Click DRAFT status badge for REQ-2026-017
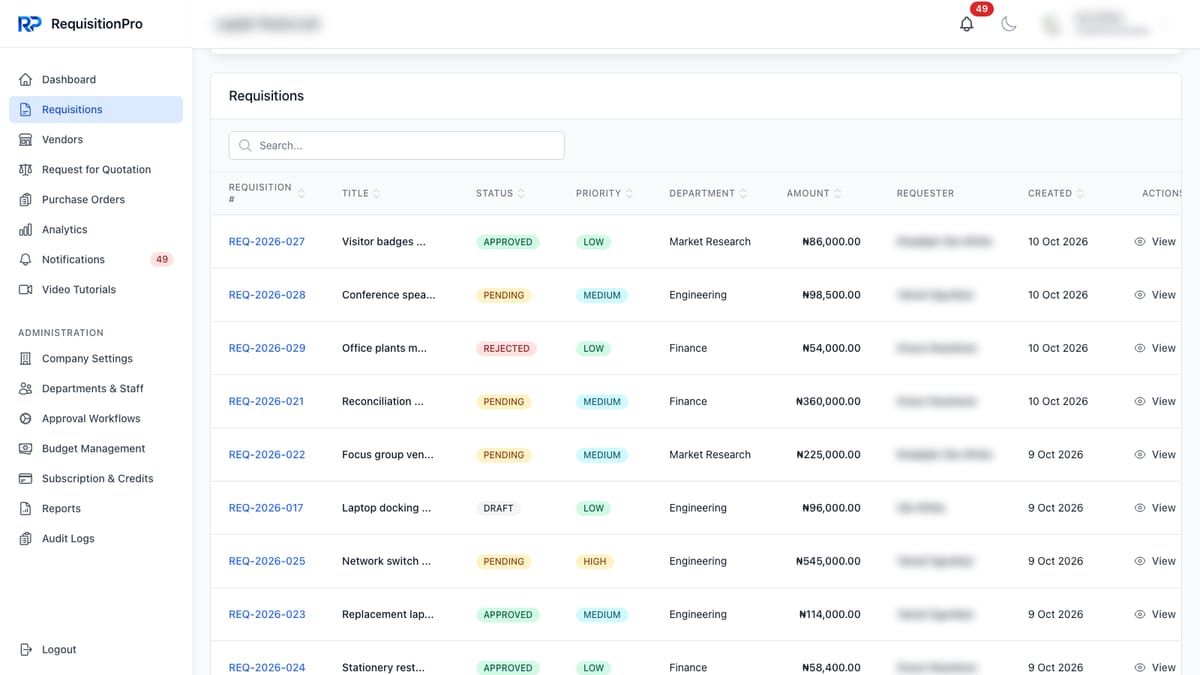Image resolution: width=1200 pixels, height=675 pixels. pos(498,509)
